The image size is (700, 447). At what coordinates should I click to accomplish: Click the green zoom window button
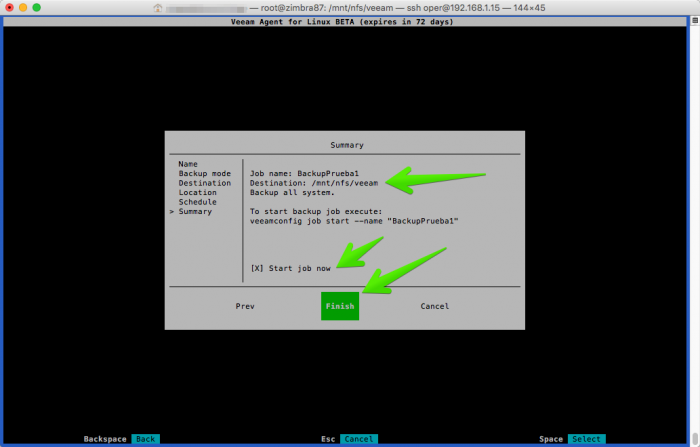click(x=37, y=7)
